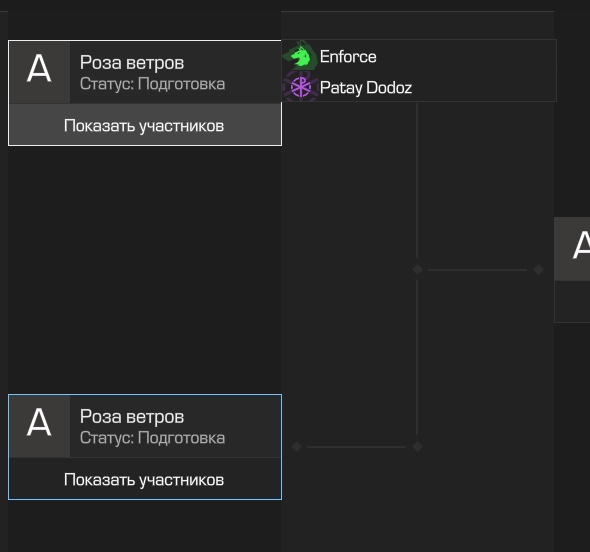Click the "A" badge on the blue-outlined match card
The height and width of the screenshot is (552, 590).
(40, 426)
